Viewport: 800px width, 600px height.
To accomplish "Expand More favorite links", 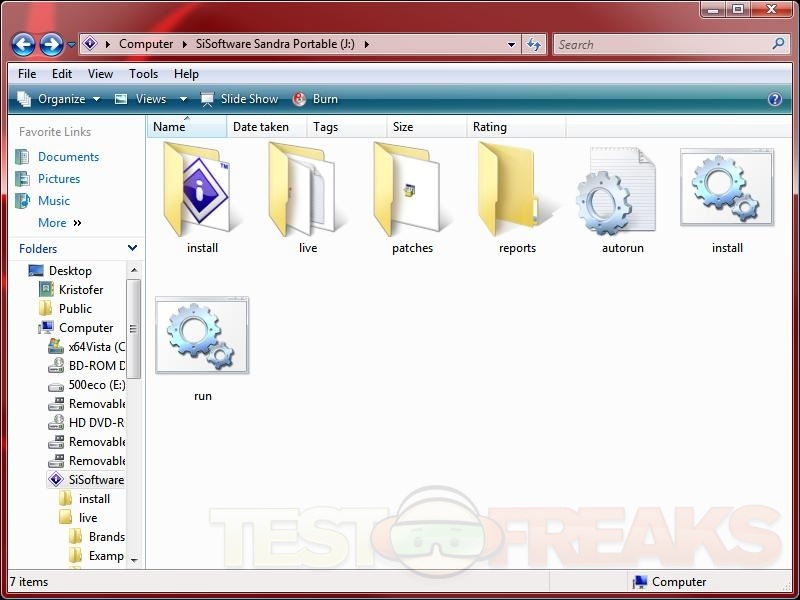I will pos(59,223).
